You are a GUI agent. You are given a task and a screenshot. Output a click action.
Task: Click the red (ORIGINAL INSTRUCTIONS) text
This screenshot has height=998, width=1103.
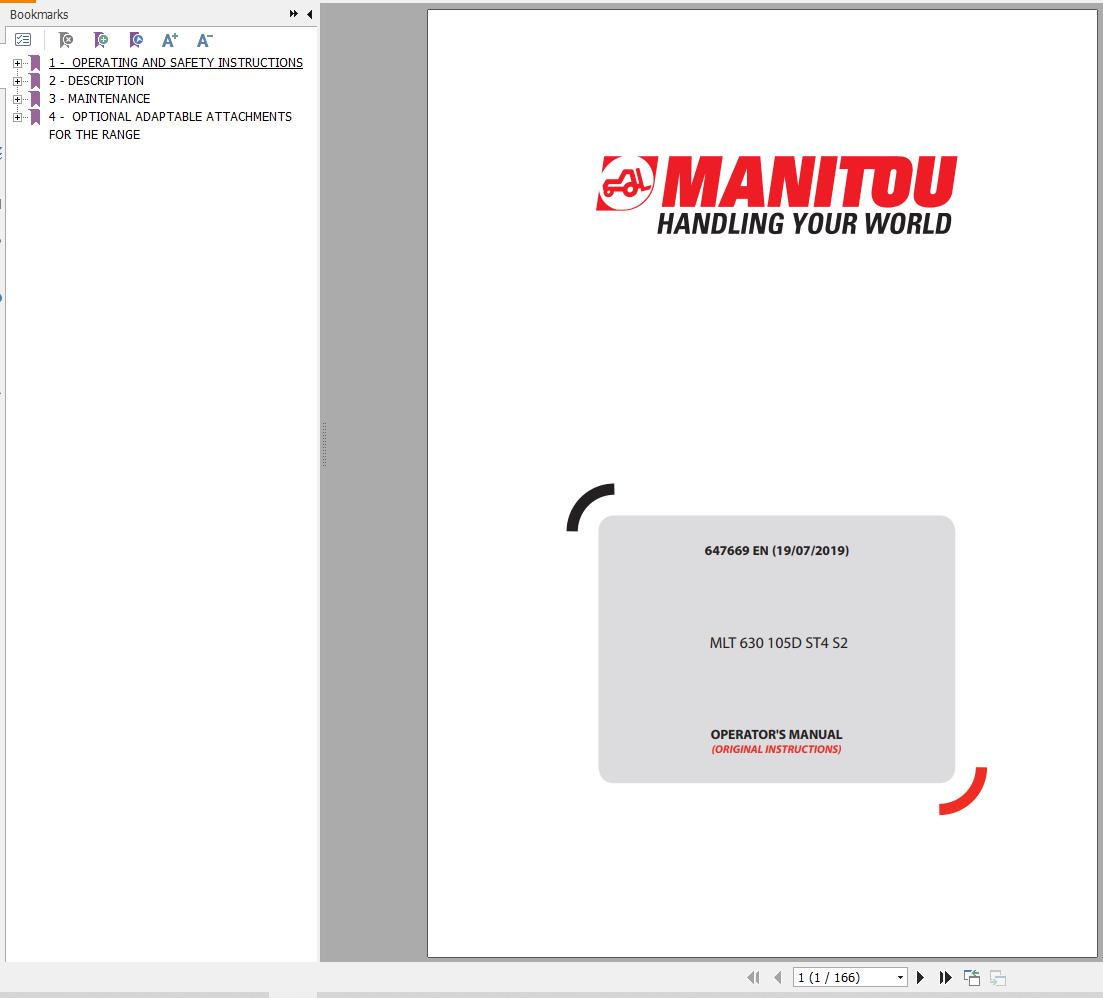point(776,749)
